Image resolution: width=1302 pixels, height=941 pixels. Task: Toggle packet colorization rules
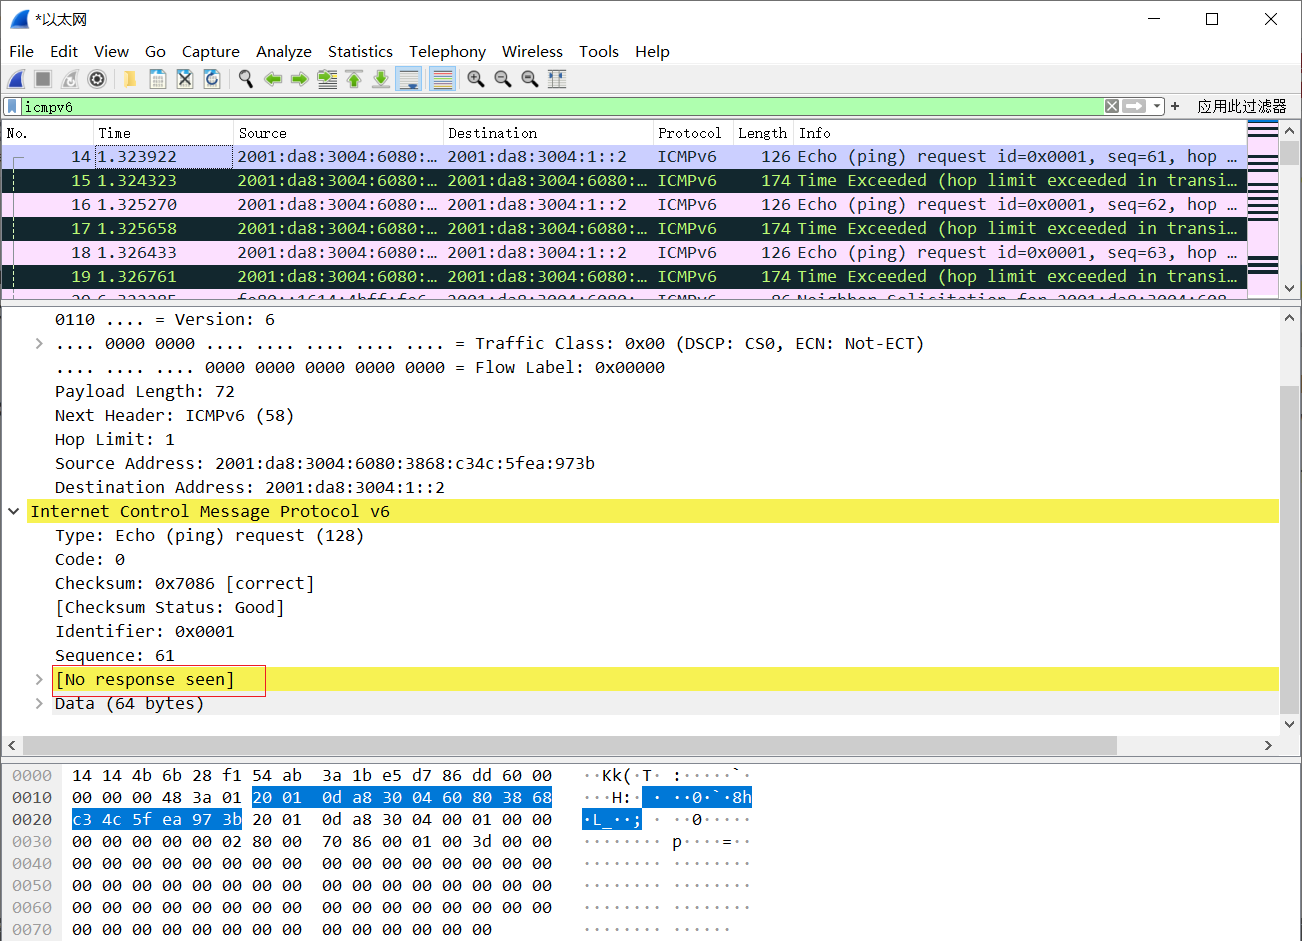(x=443, y=79)
